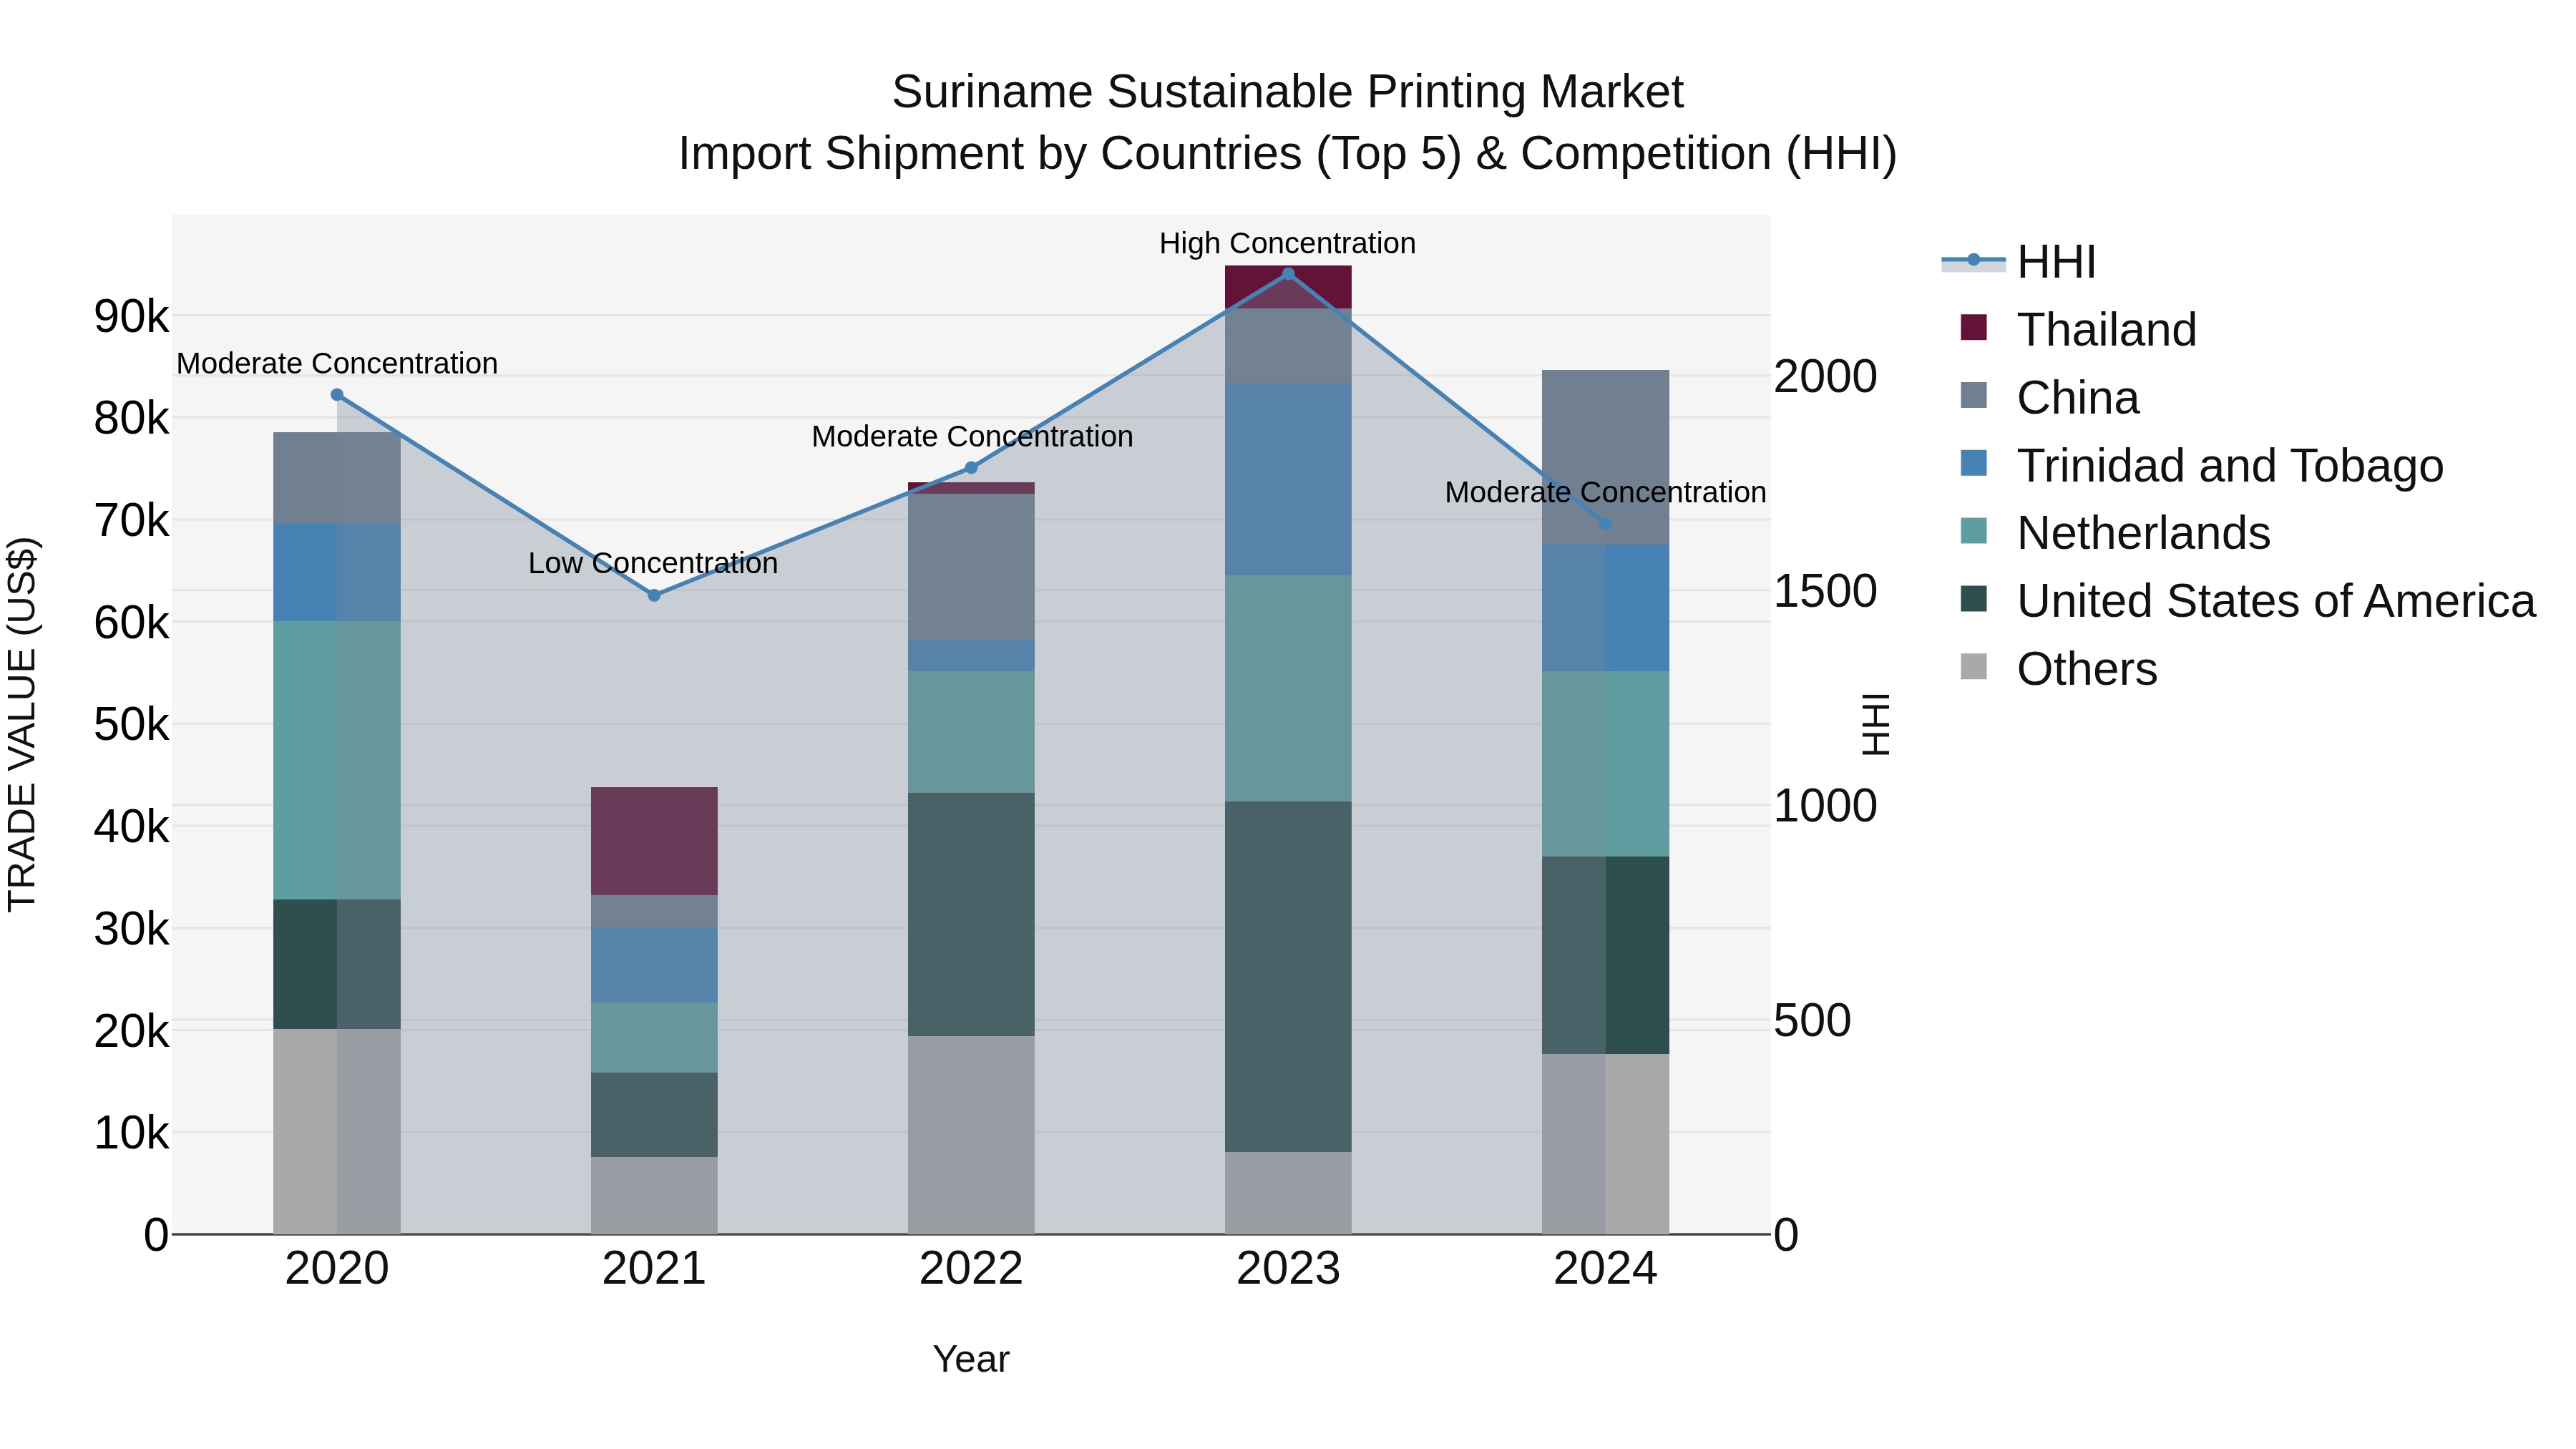Click the 500 right axis tick
This screenshot has height=1449, width=2576.
(1812, 1021)
